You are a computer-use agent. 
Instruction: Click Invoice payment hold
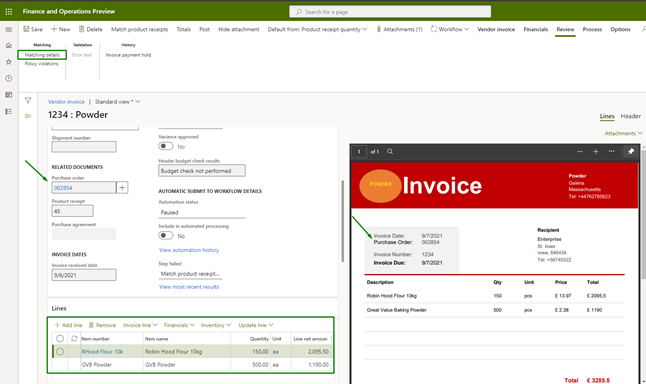click(128, 55)
